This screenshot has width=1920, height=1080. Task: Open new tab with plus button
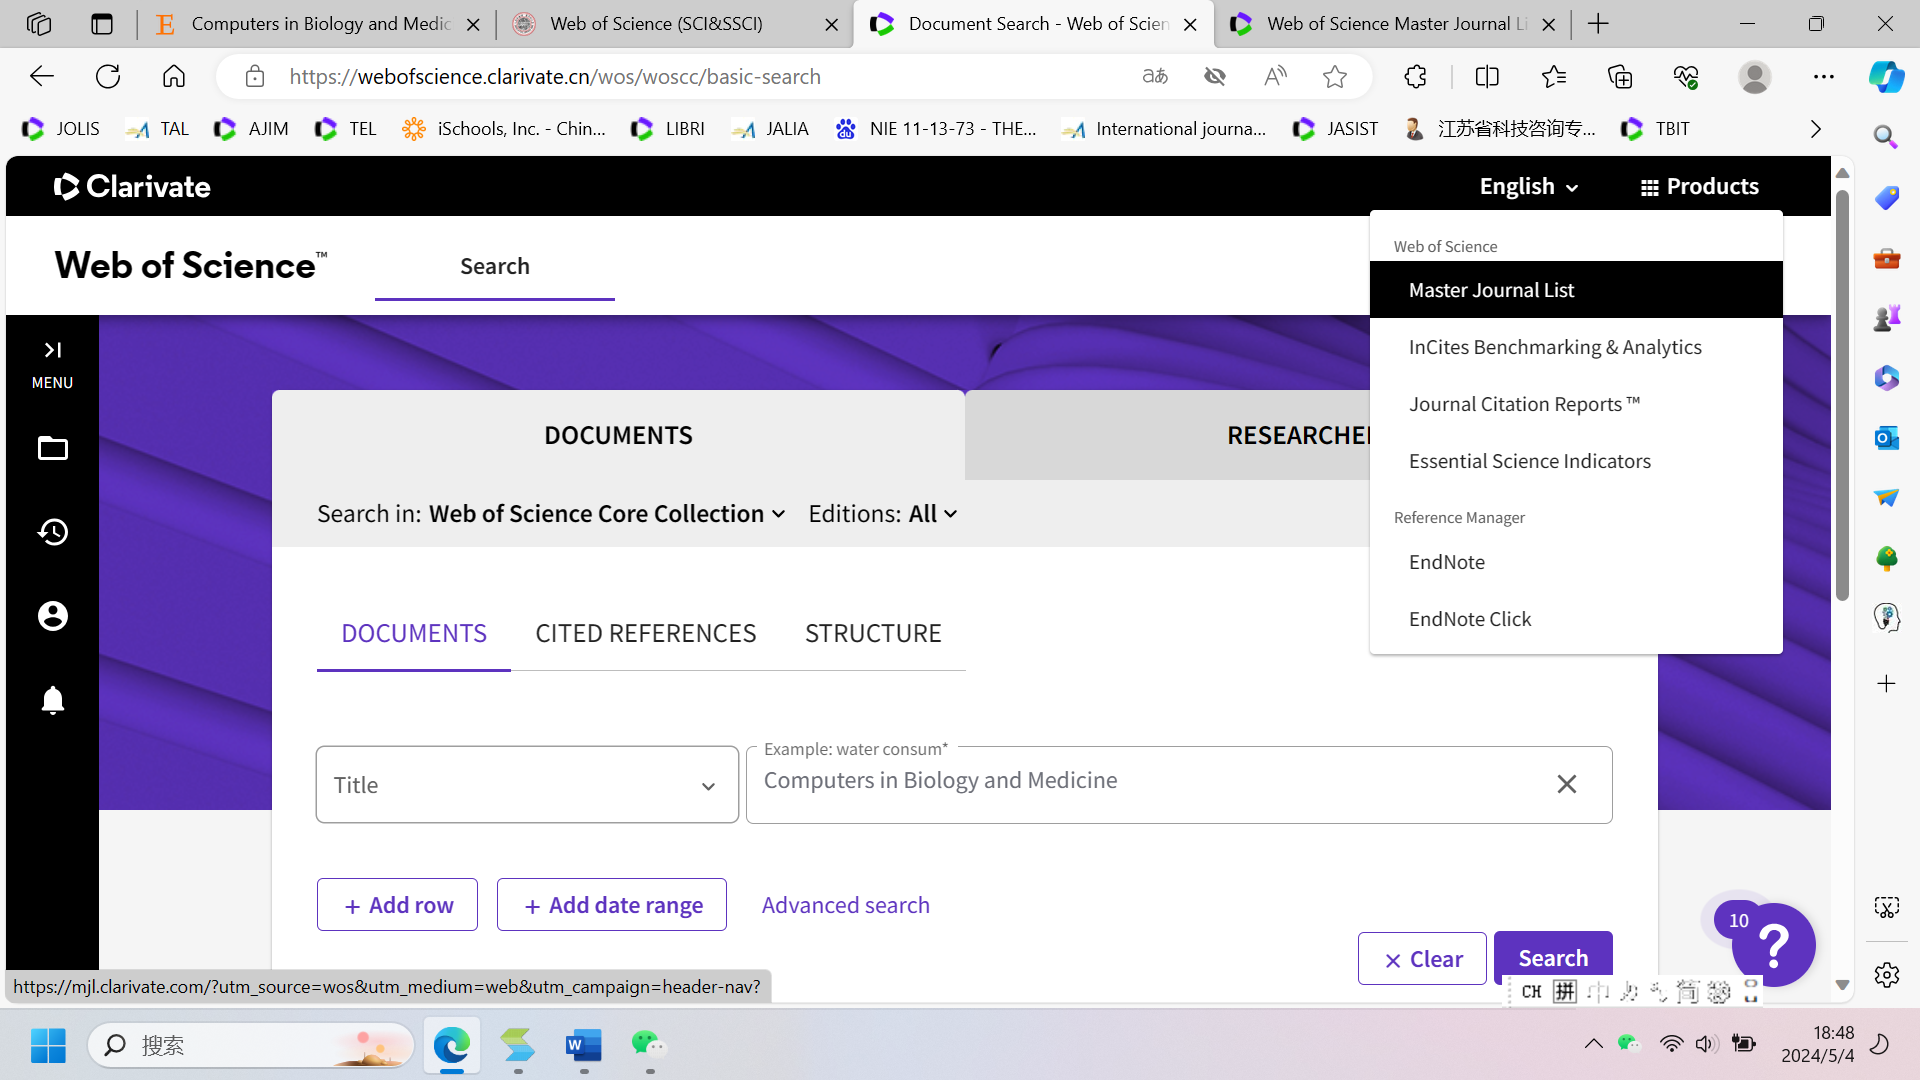tap(1598, 24)
